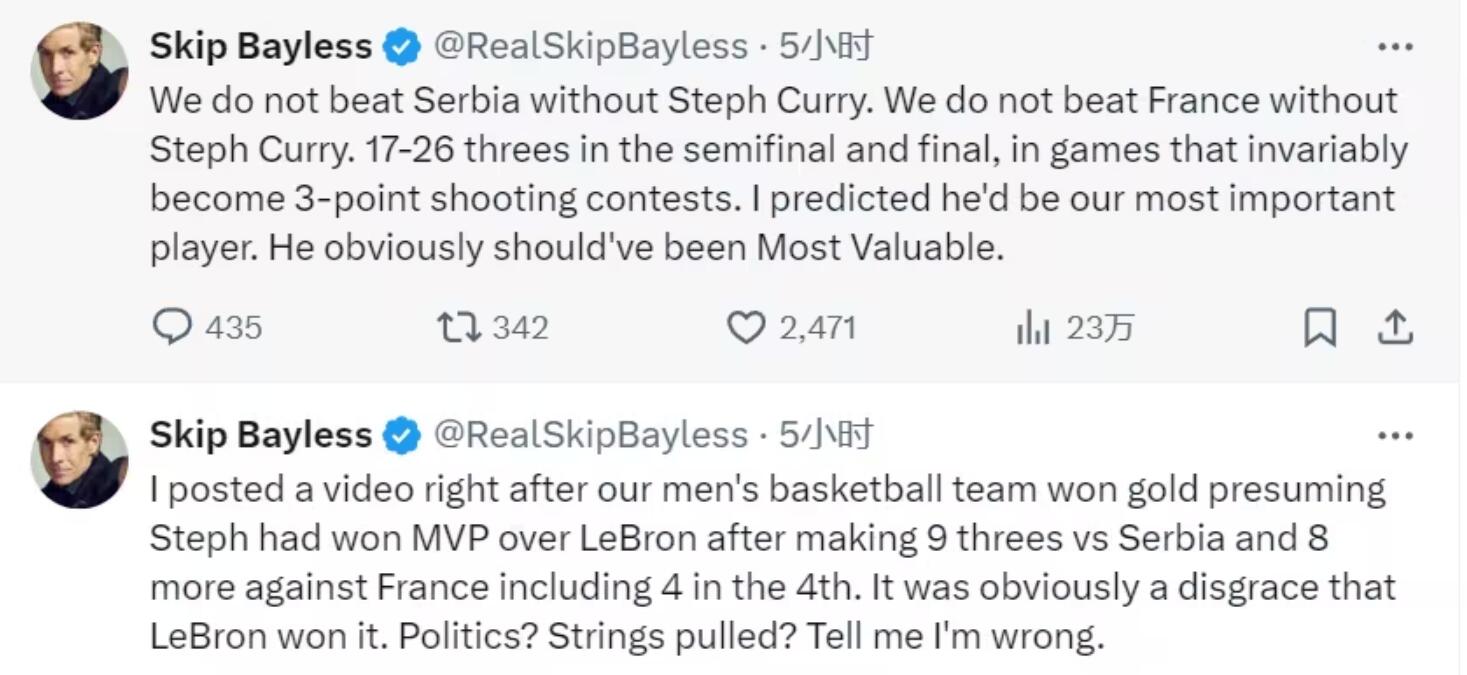Retweet the first Skip Bayless tweet
This screenshot has width=1467, height=675.
click(x=459, y=328)
